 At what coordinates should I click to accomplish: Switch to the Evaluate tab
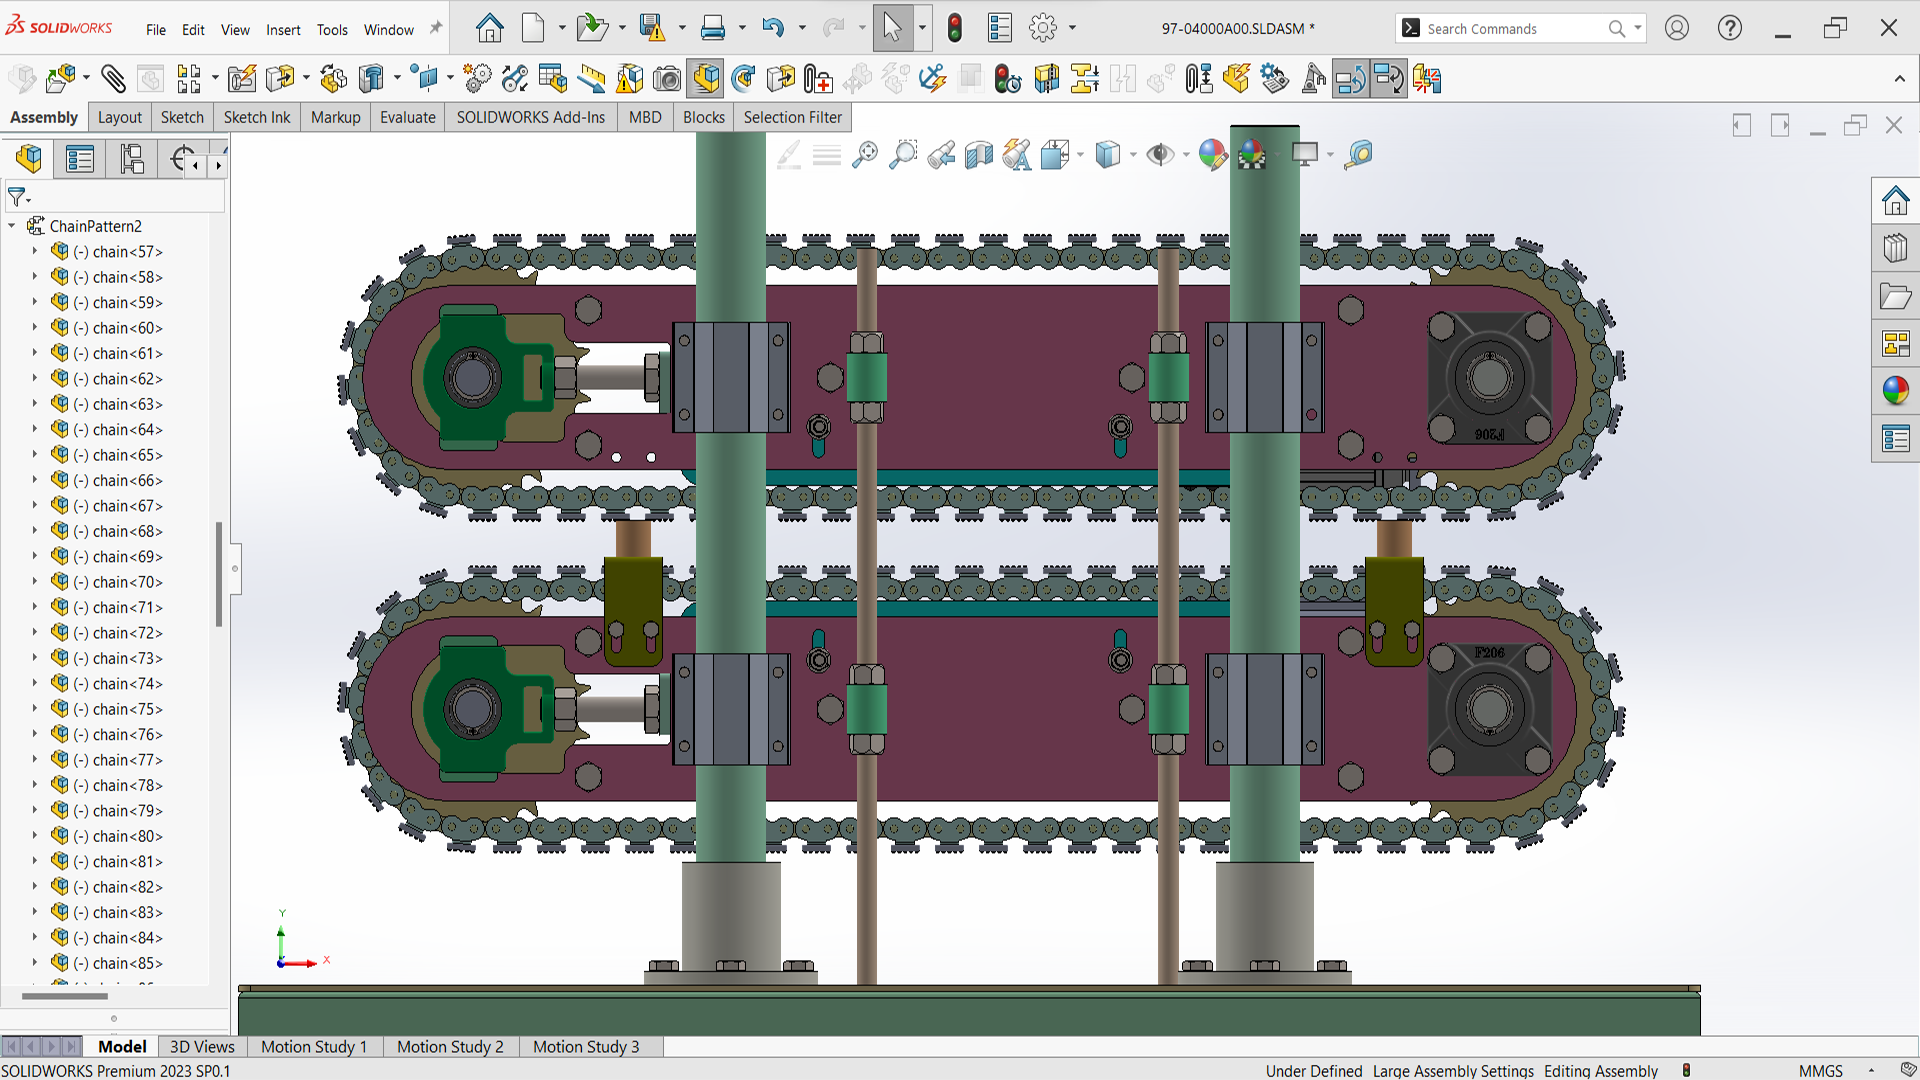coord(407,117)
